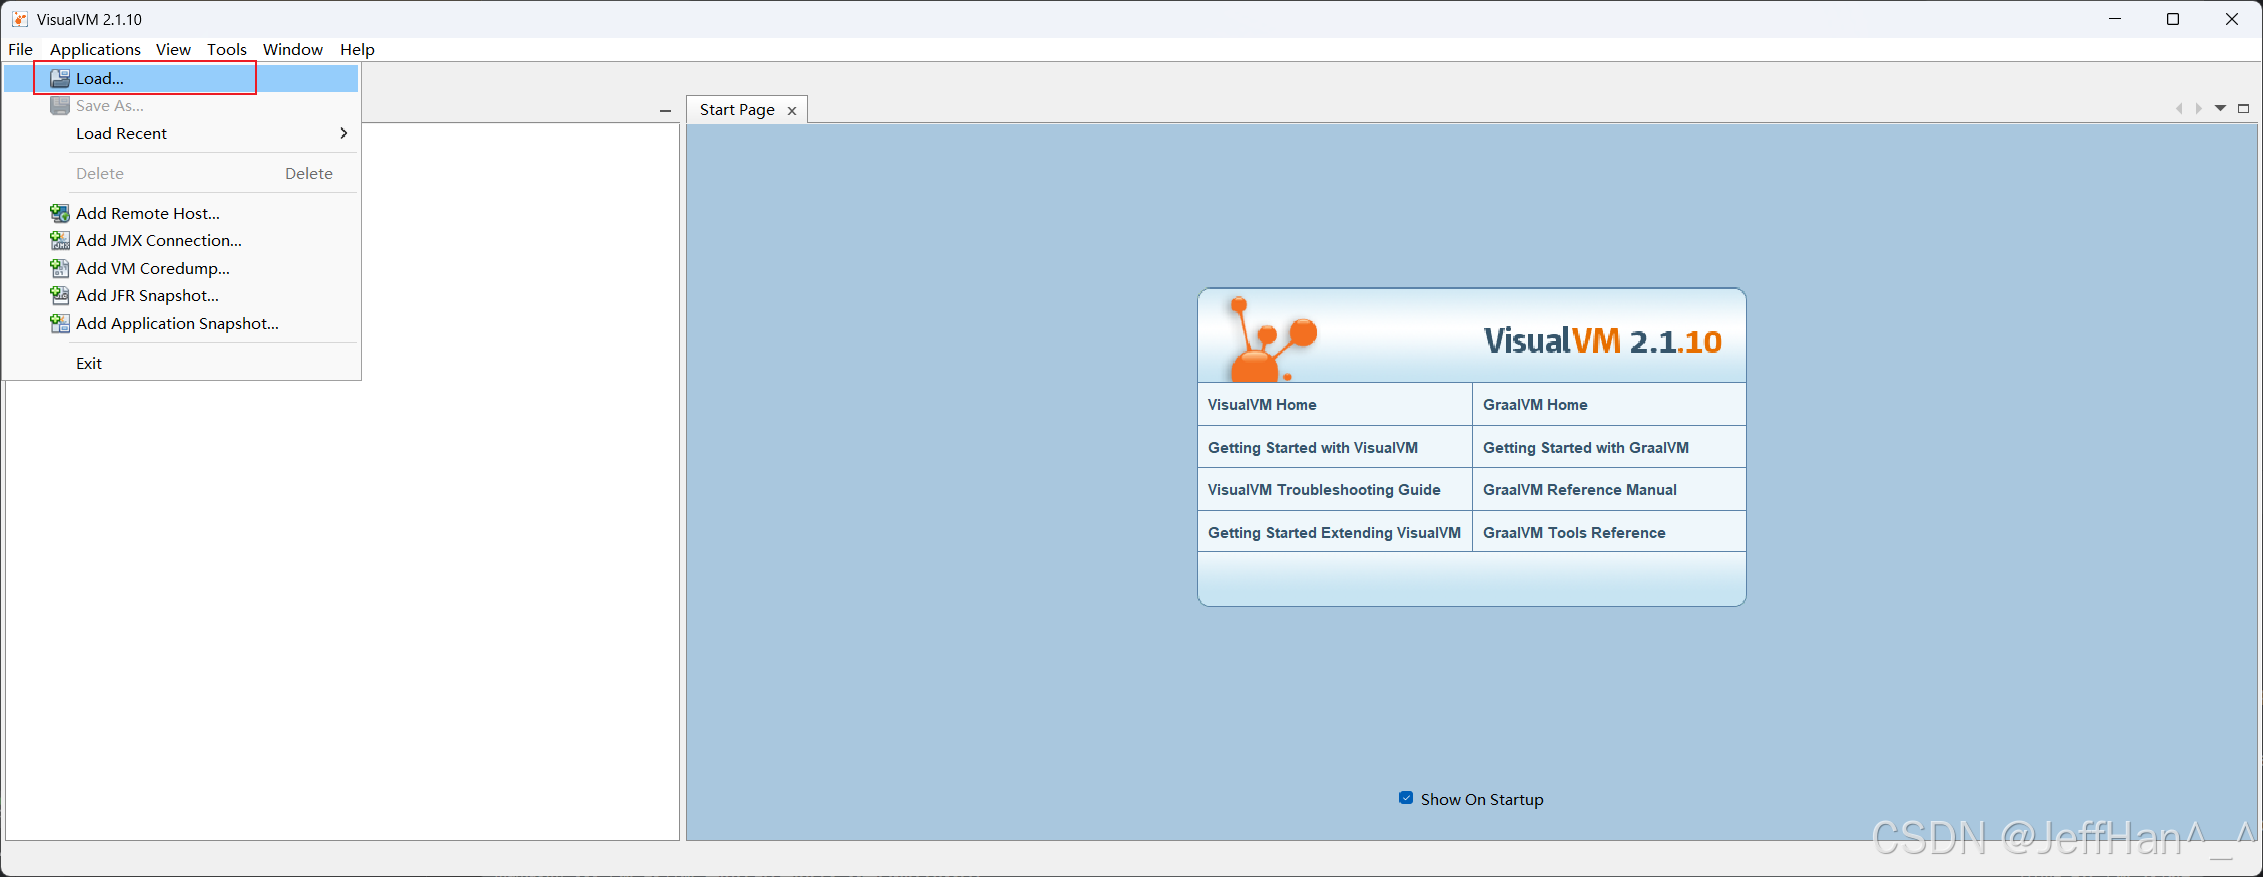Open the GraalVM Home link

point(1535,405)
